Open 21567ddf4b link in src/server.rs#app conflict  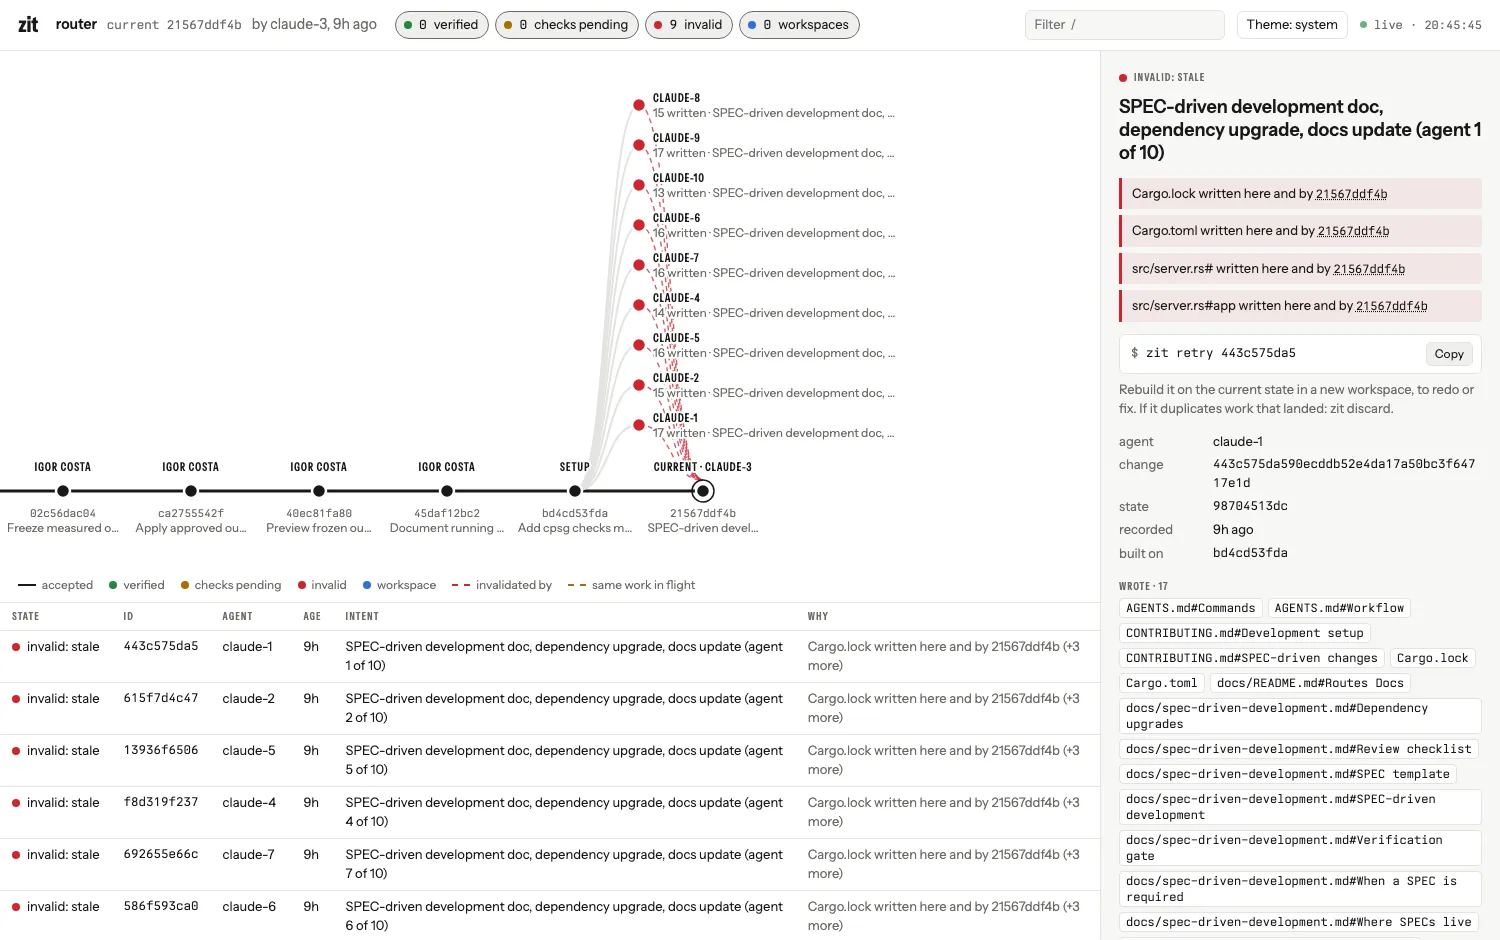1392,306
